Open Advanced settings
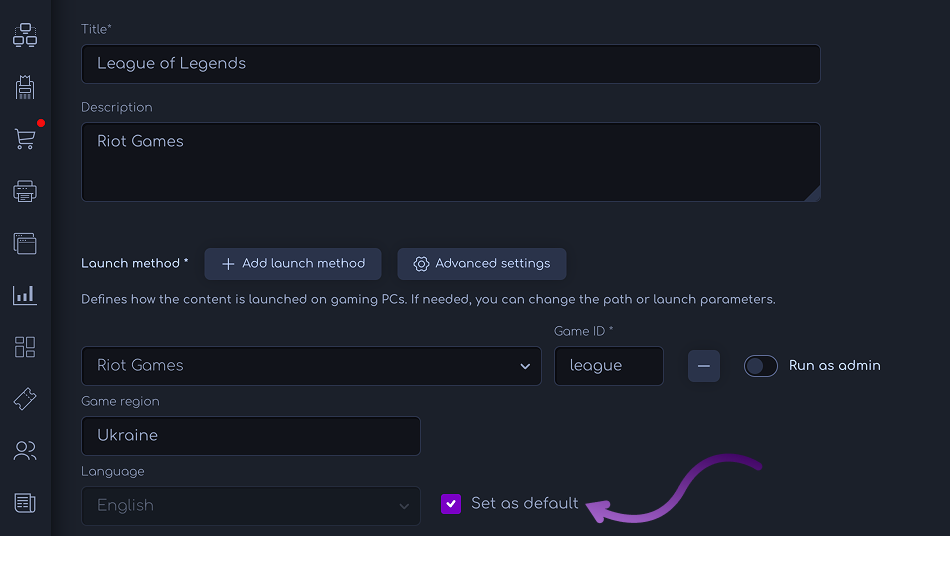Image resolution: width=950 pixels, height=576 pixels. [482, 264]
